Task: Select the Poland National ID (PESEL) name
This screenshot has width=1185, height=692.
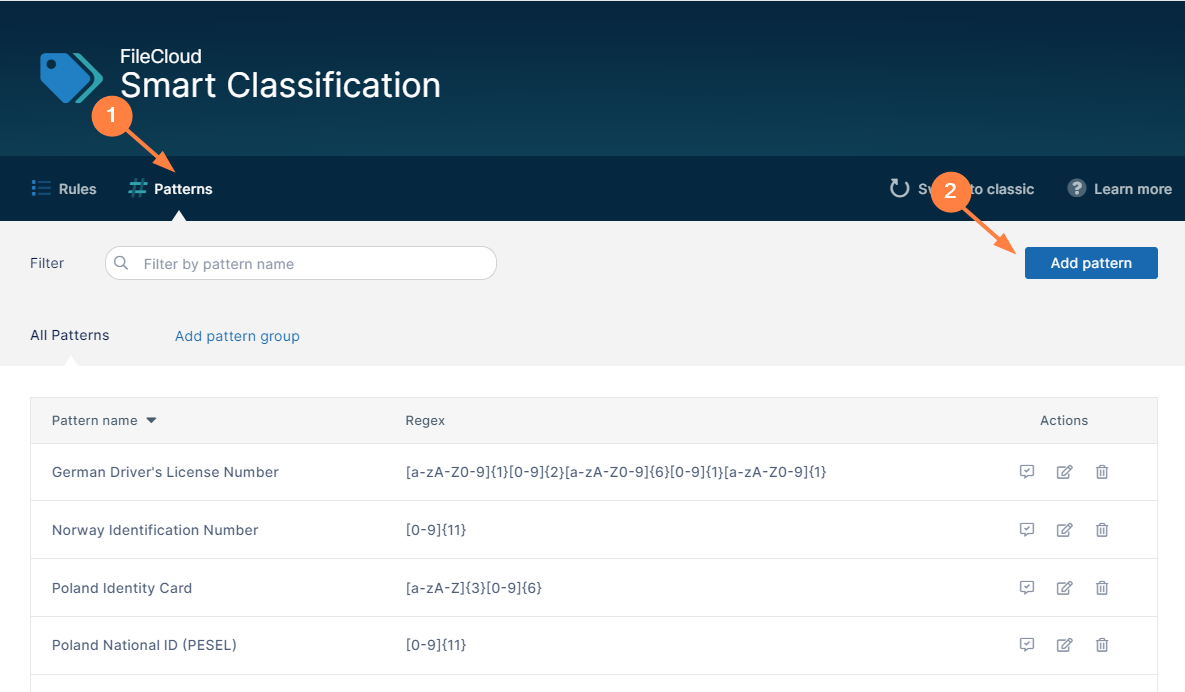Action: pyautogui.click(x=144, y=645)
